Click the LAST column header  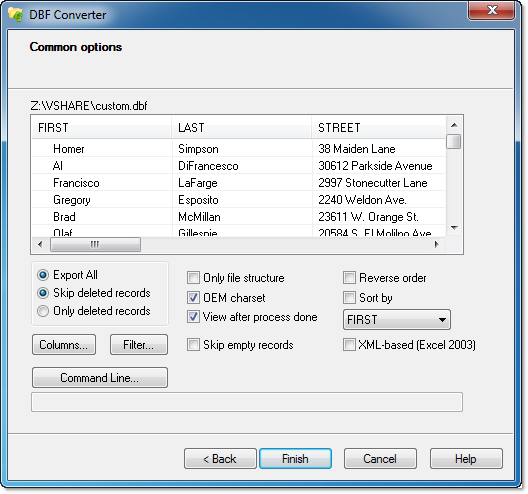[x=241, y=128]
